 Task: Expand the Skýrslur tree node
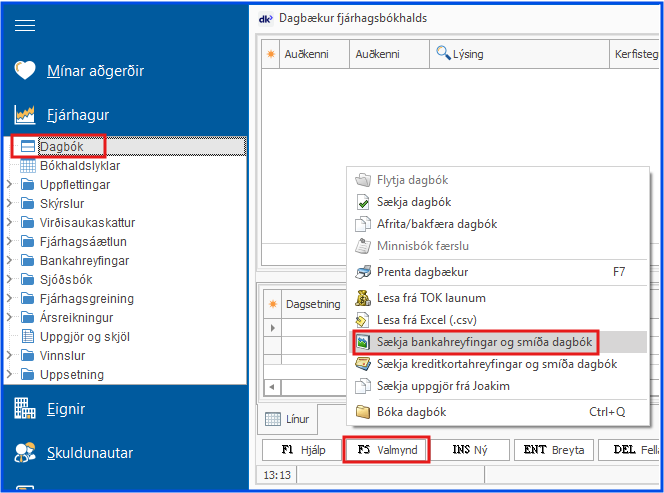click(x=10, y=204)
